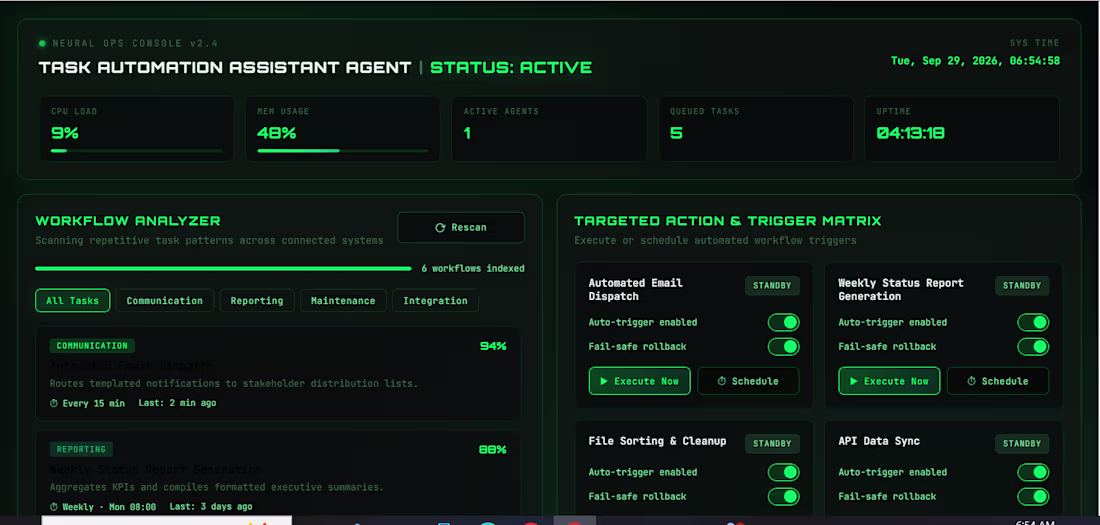
Task: Switch off Fail-safe rollback for Weekly Status Report
Action: (x=1033, y=347)
